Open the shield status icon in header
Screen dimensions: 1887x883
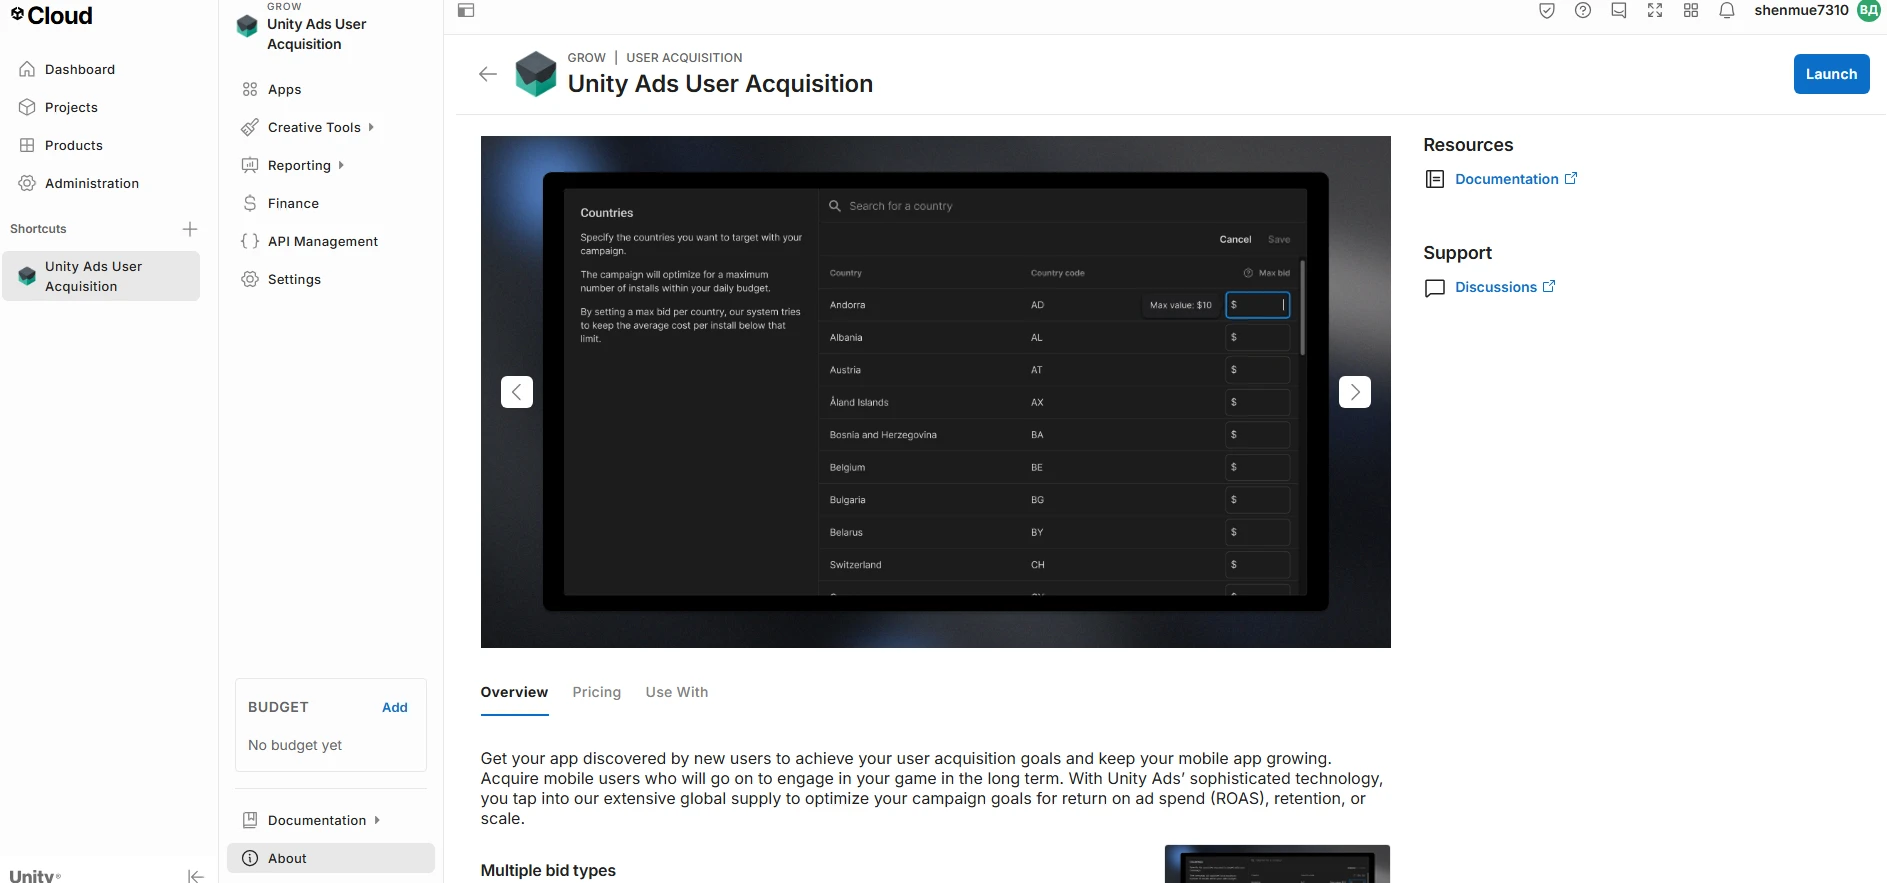1547,11
